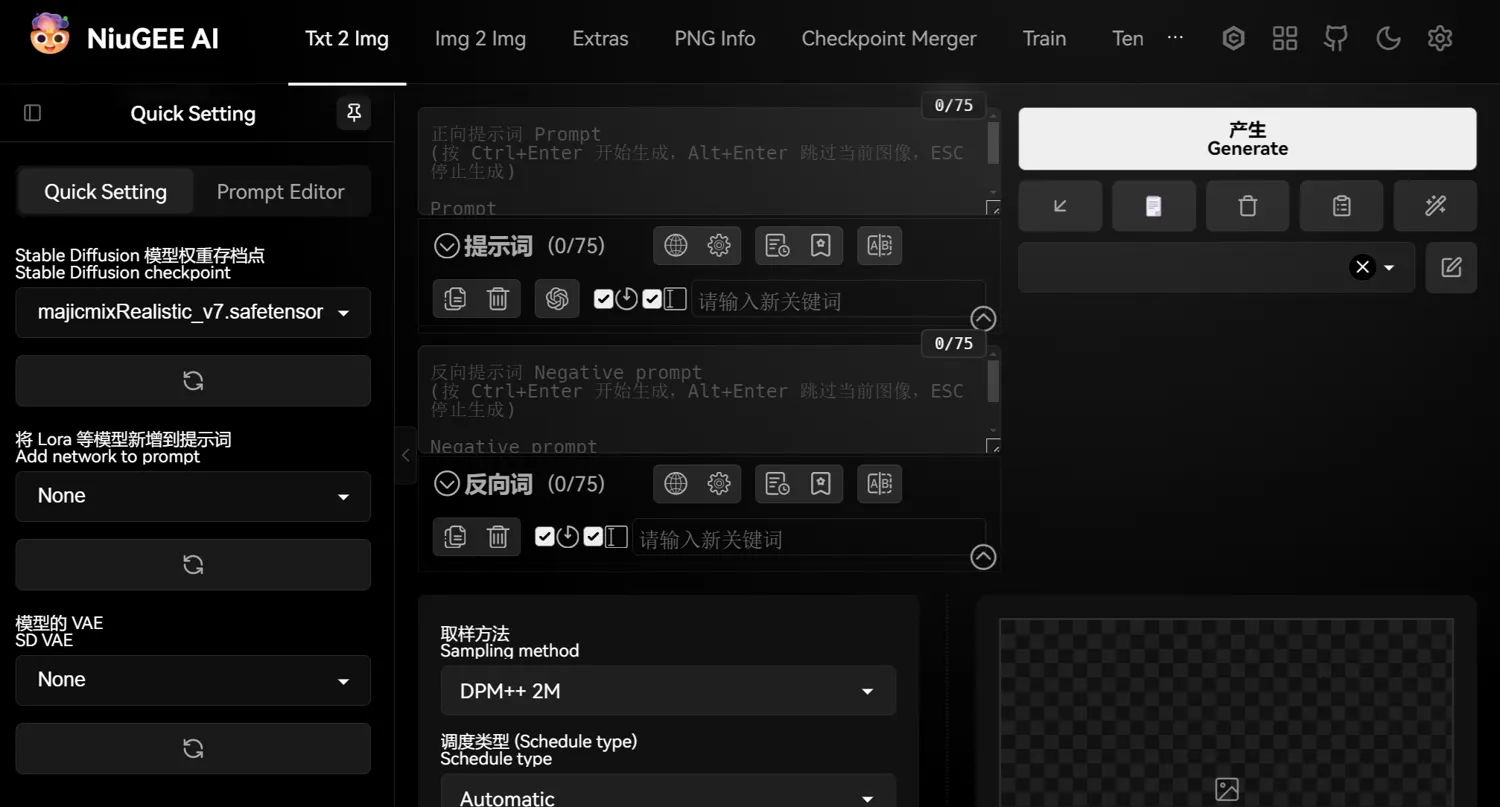This screenshot has width=1500, height=807.
Task: Clear styles selection with the X button
Action: click(1362, 267)
